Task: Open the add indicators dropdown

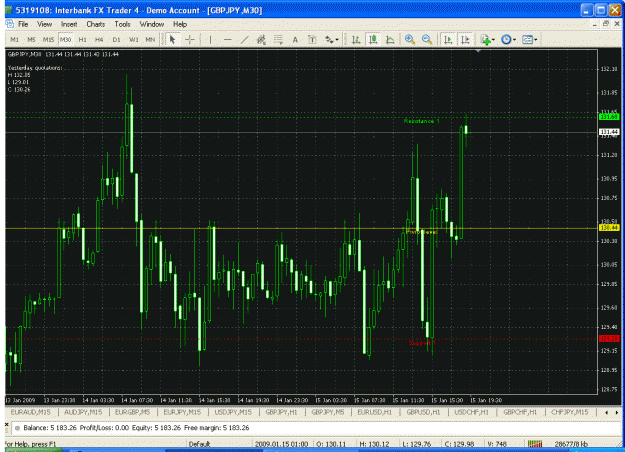Action: [487, 39]
